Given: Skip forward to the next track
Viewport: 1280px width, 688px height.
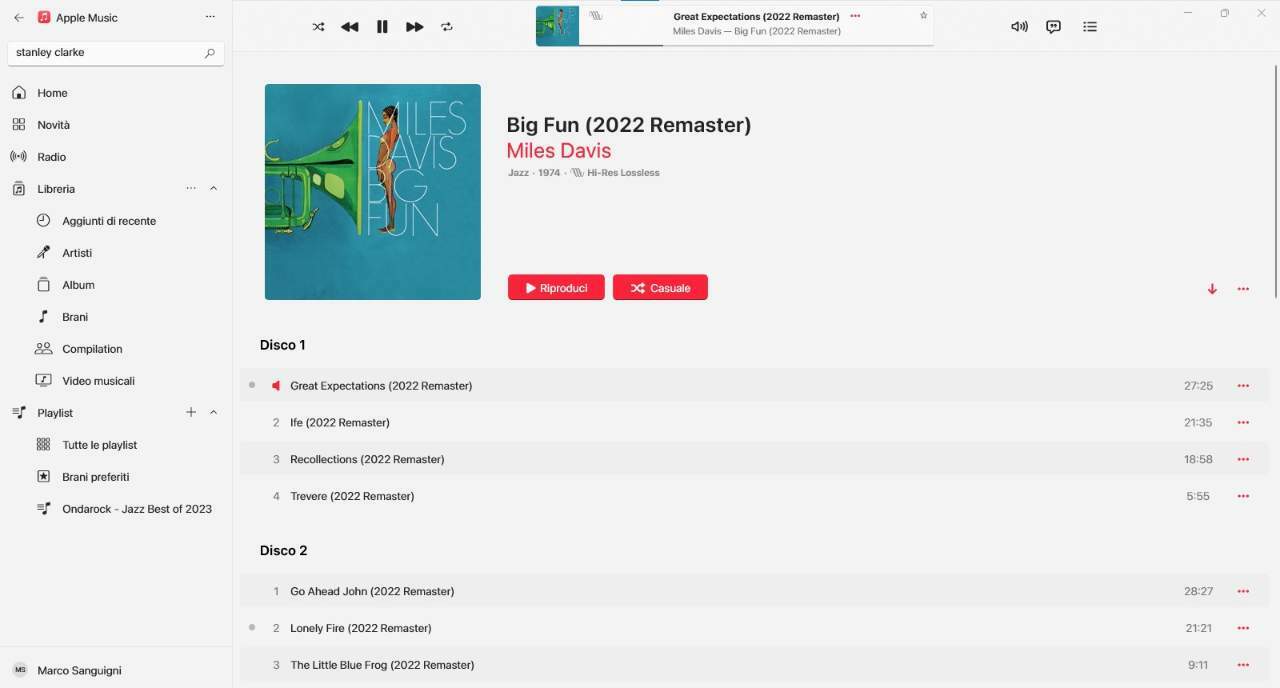Looking at the screenshot, I should click(414, 27).
